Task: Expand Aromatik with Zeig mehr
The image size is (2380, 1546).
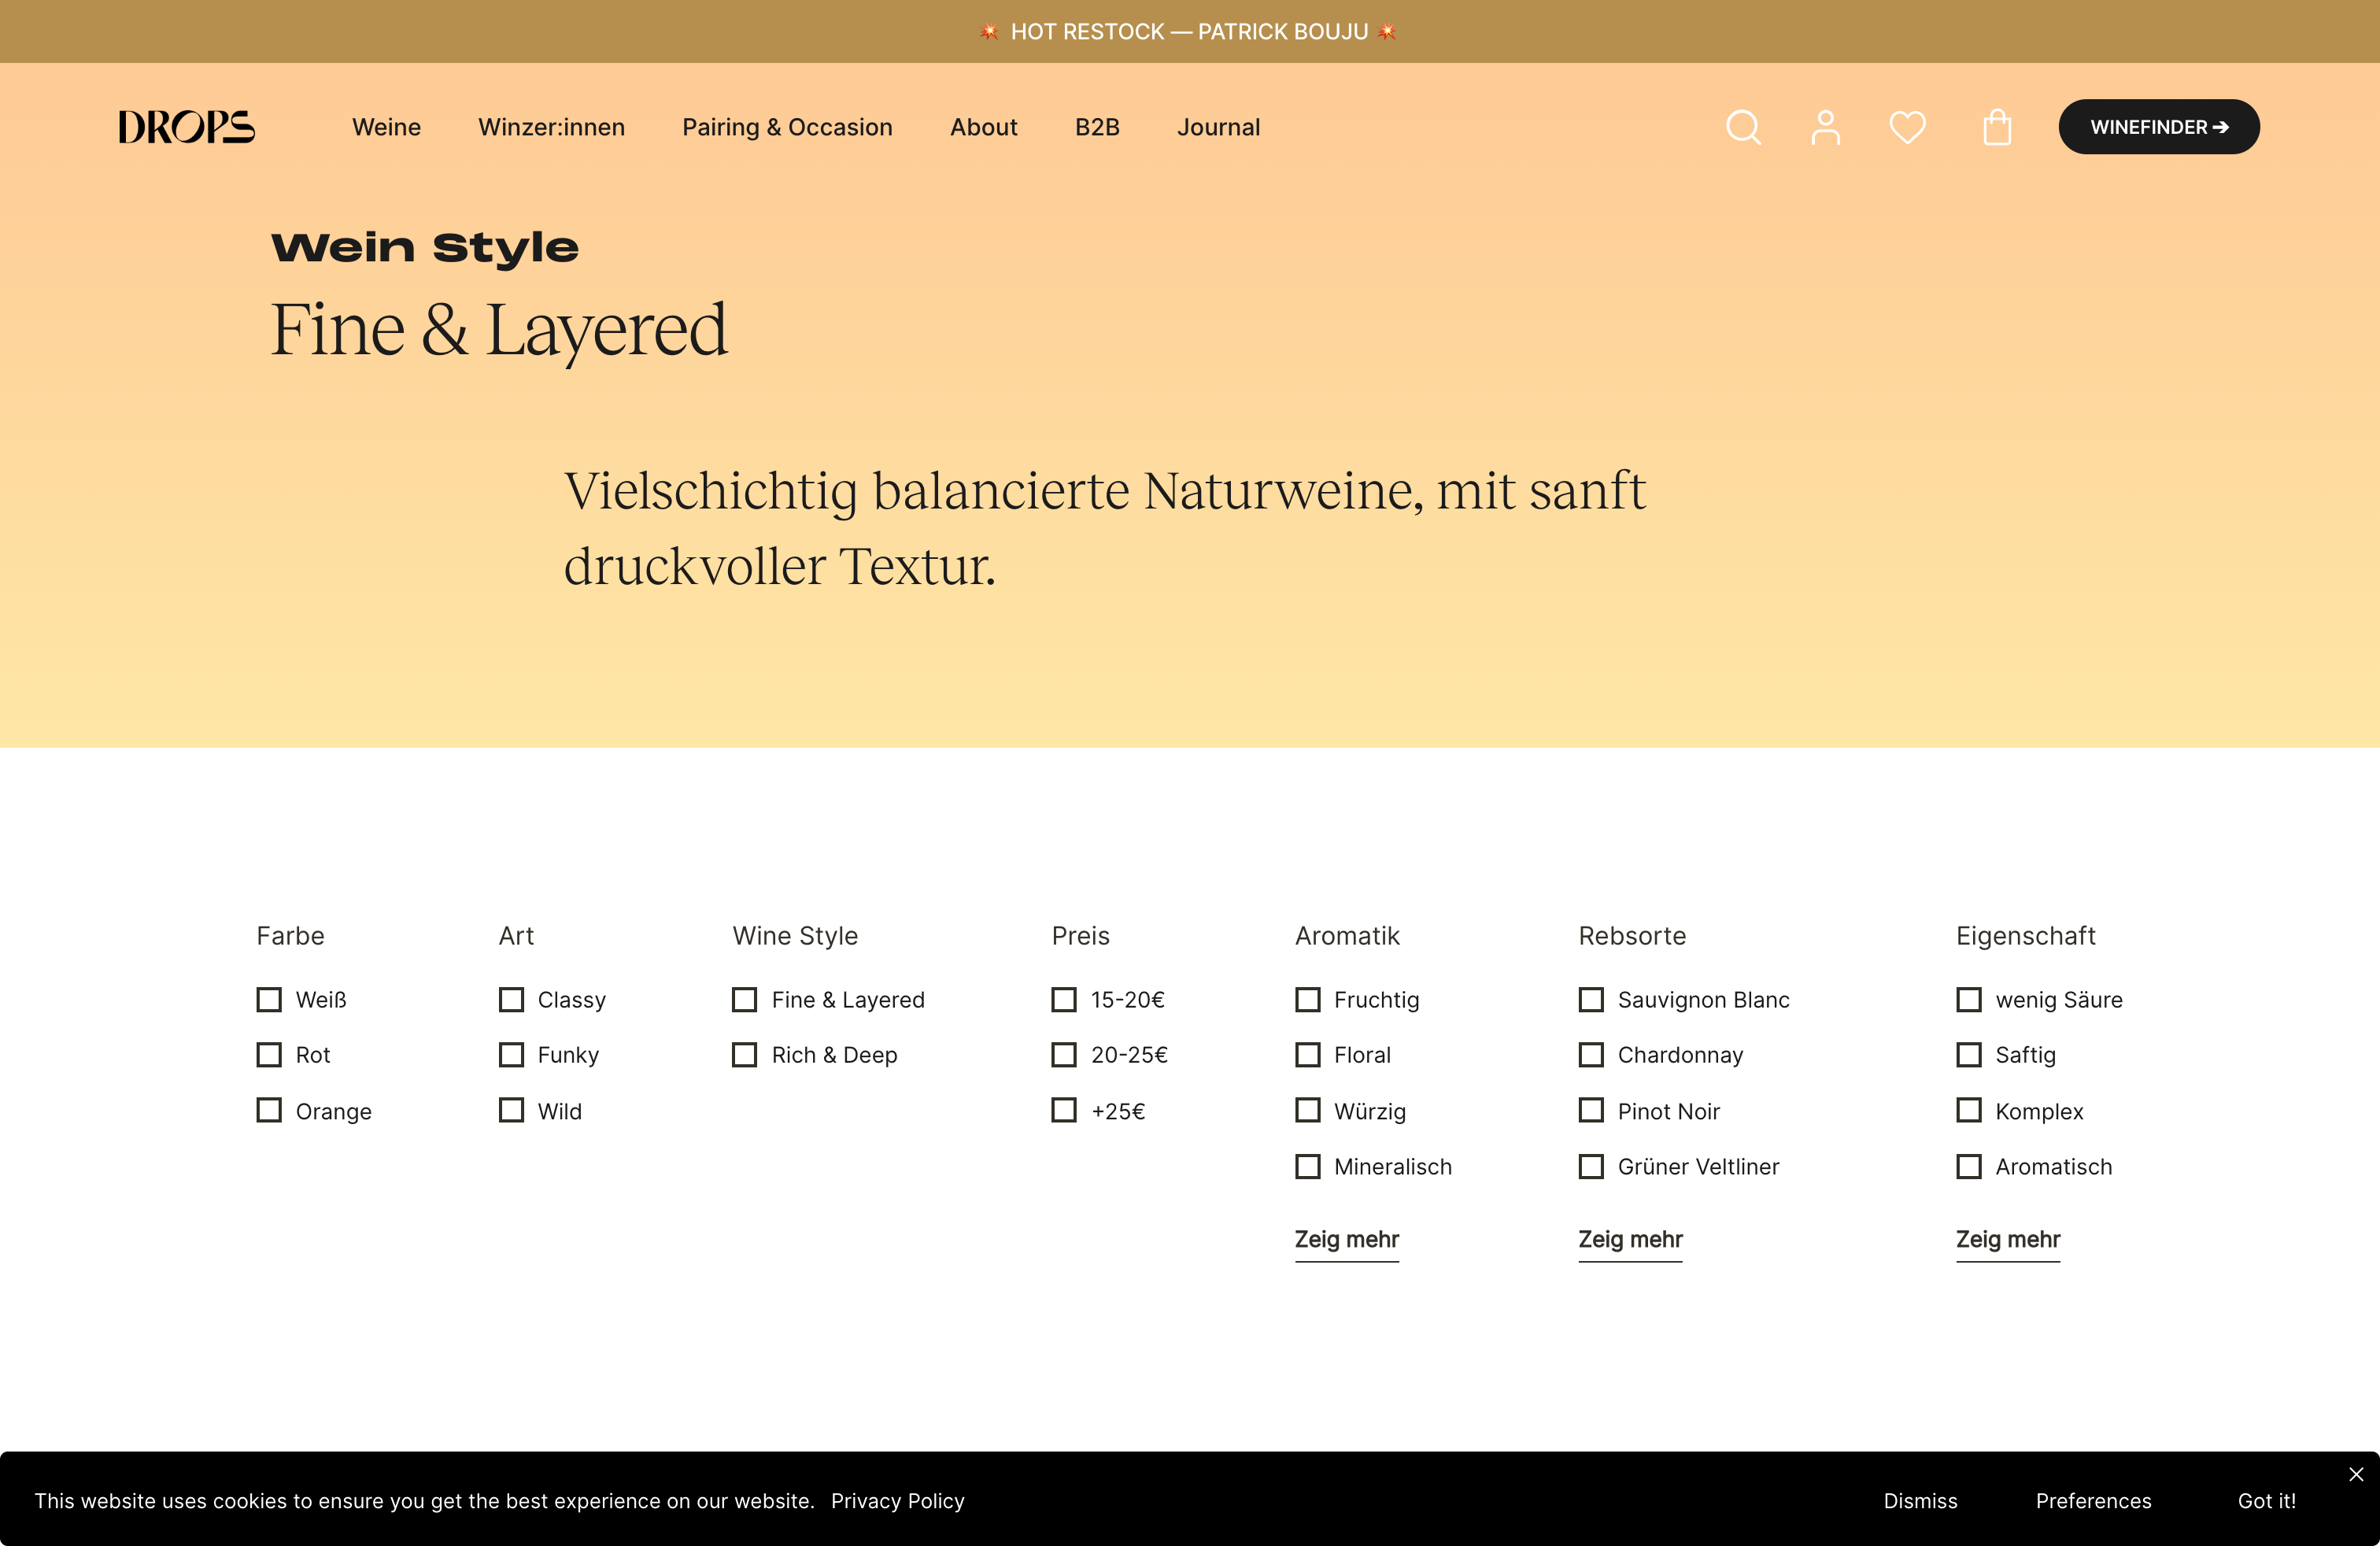Action: click(1346, 1239)
